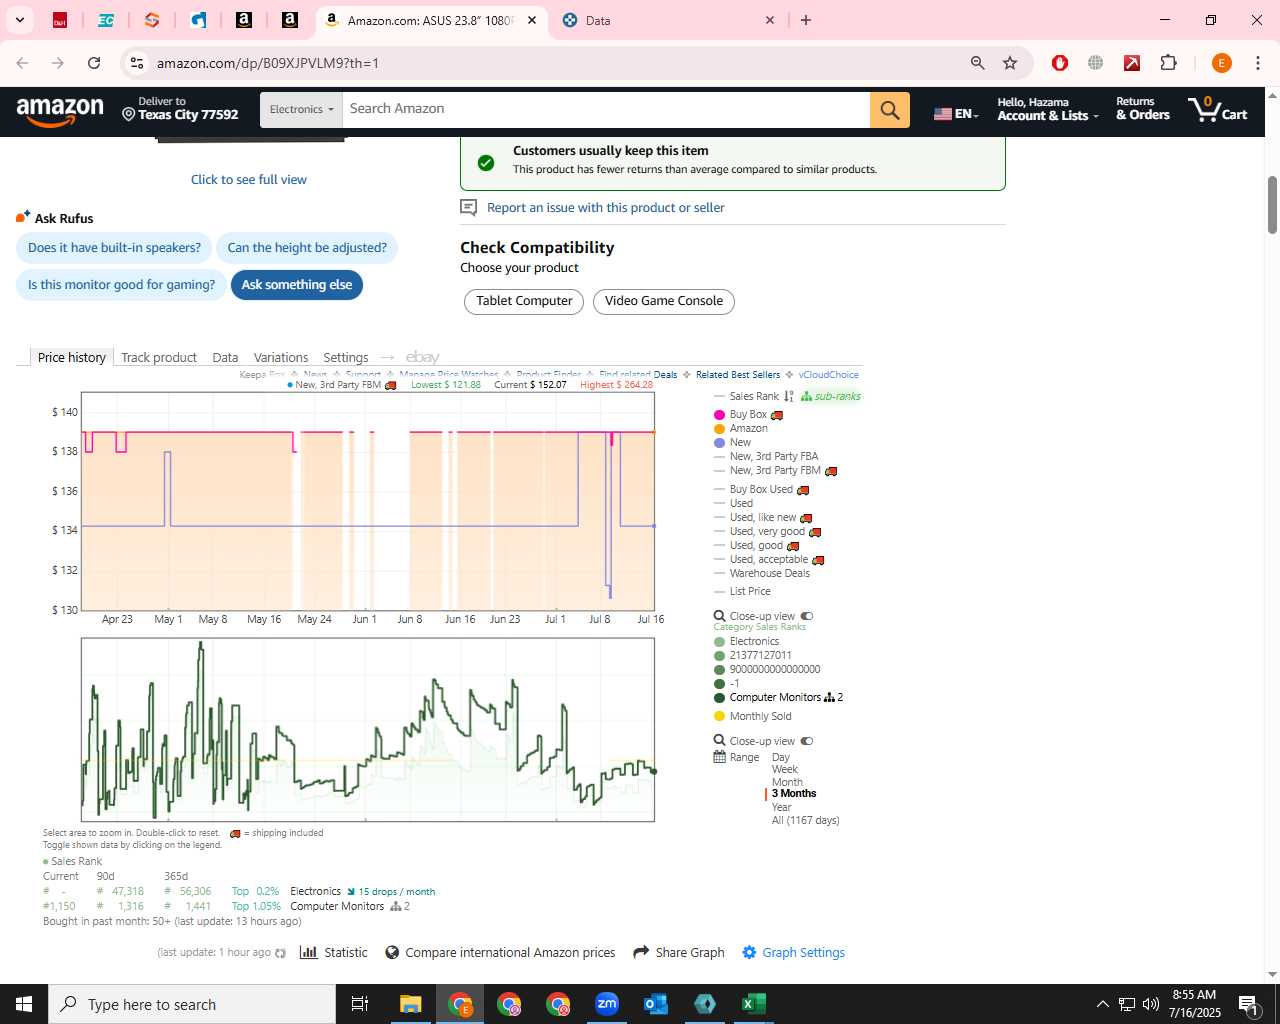Viewport: 1280px width, 1024px height.
Task: Open Outlook from the taskbar
Action: click(x=656, y=1004)
